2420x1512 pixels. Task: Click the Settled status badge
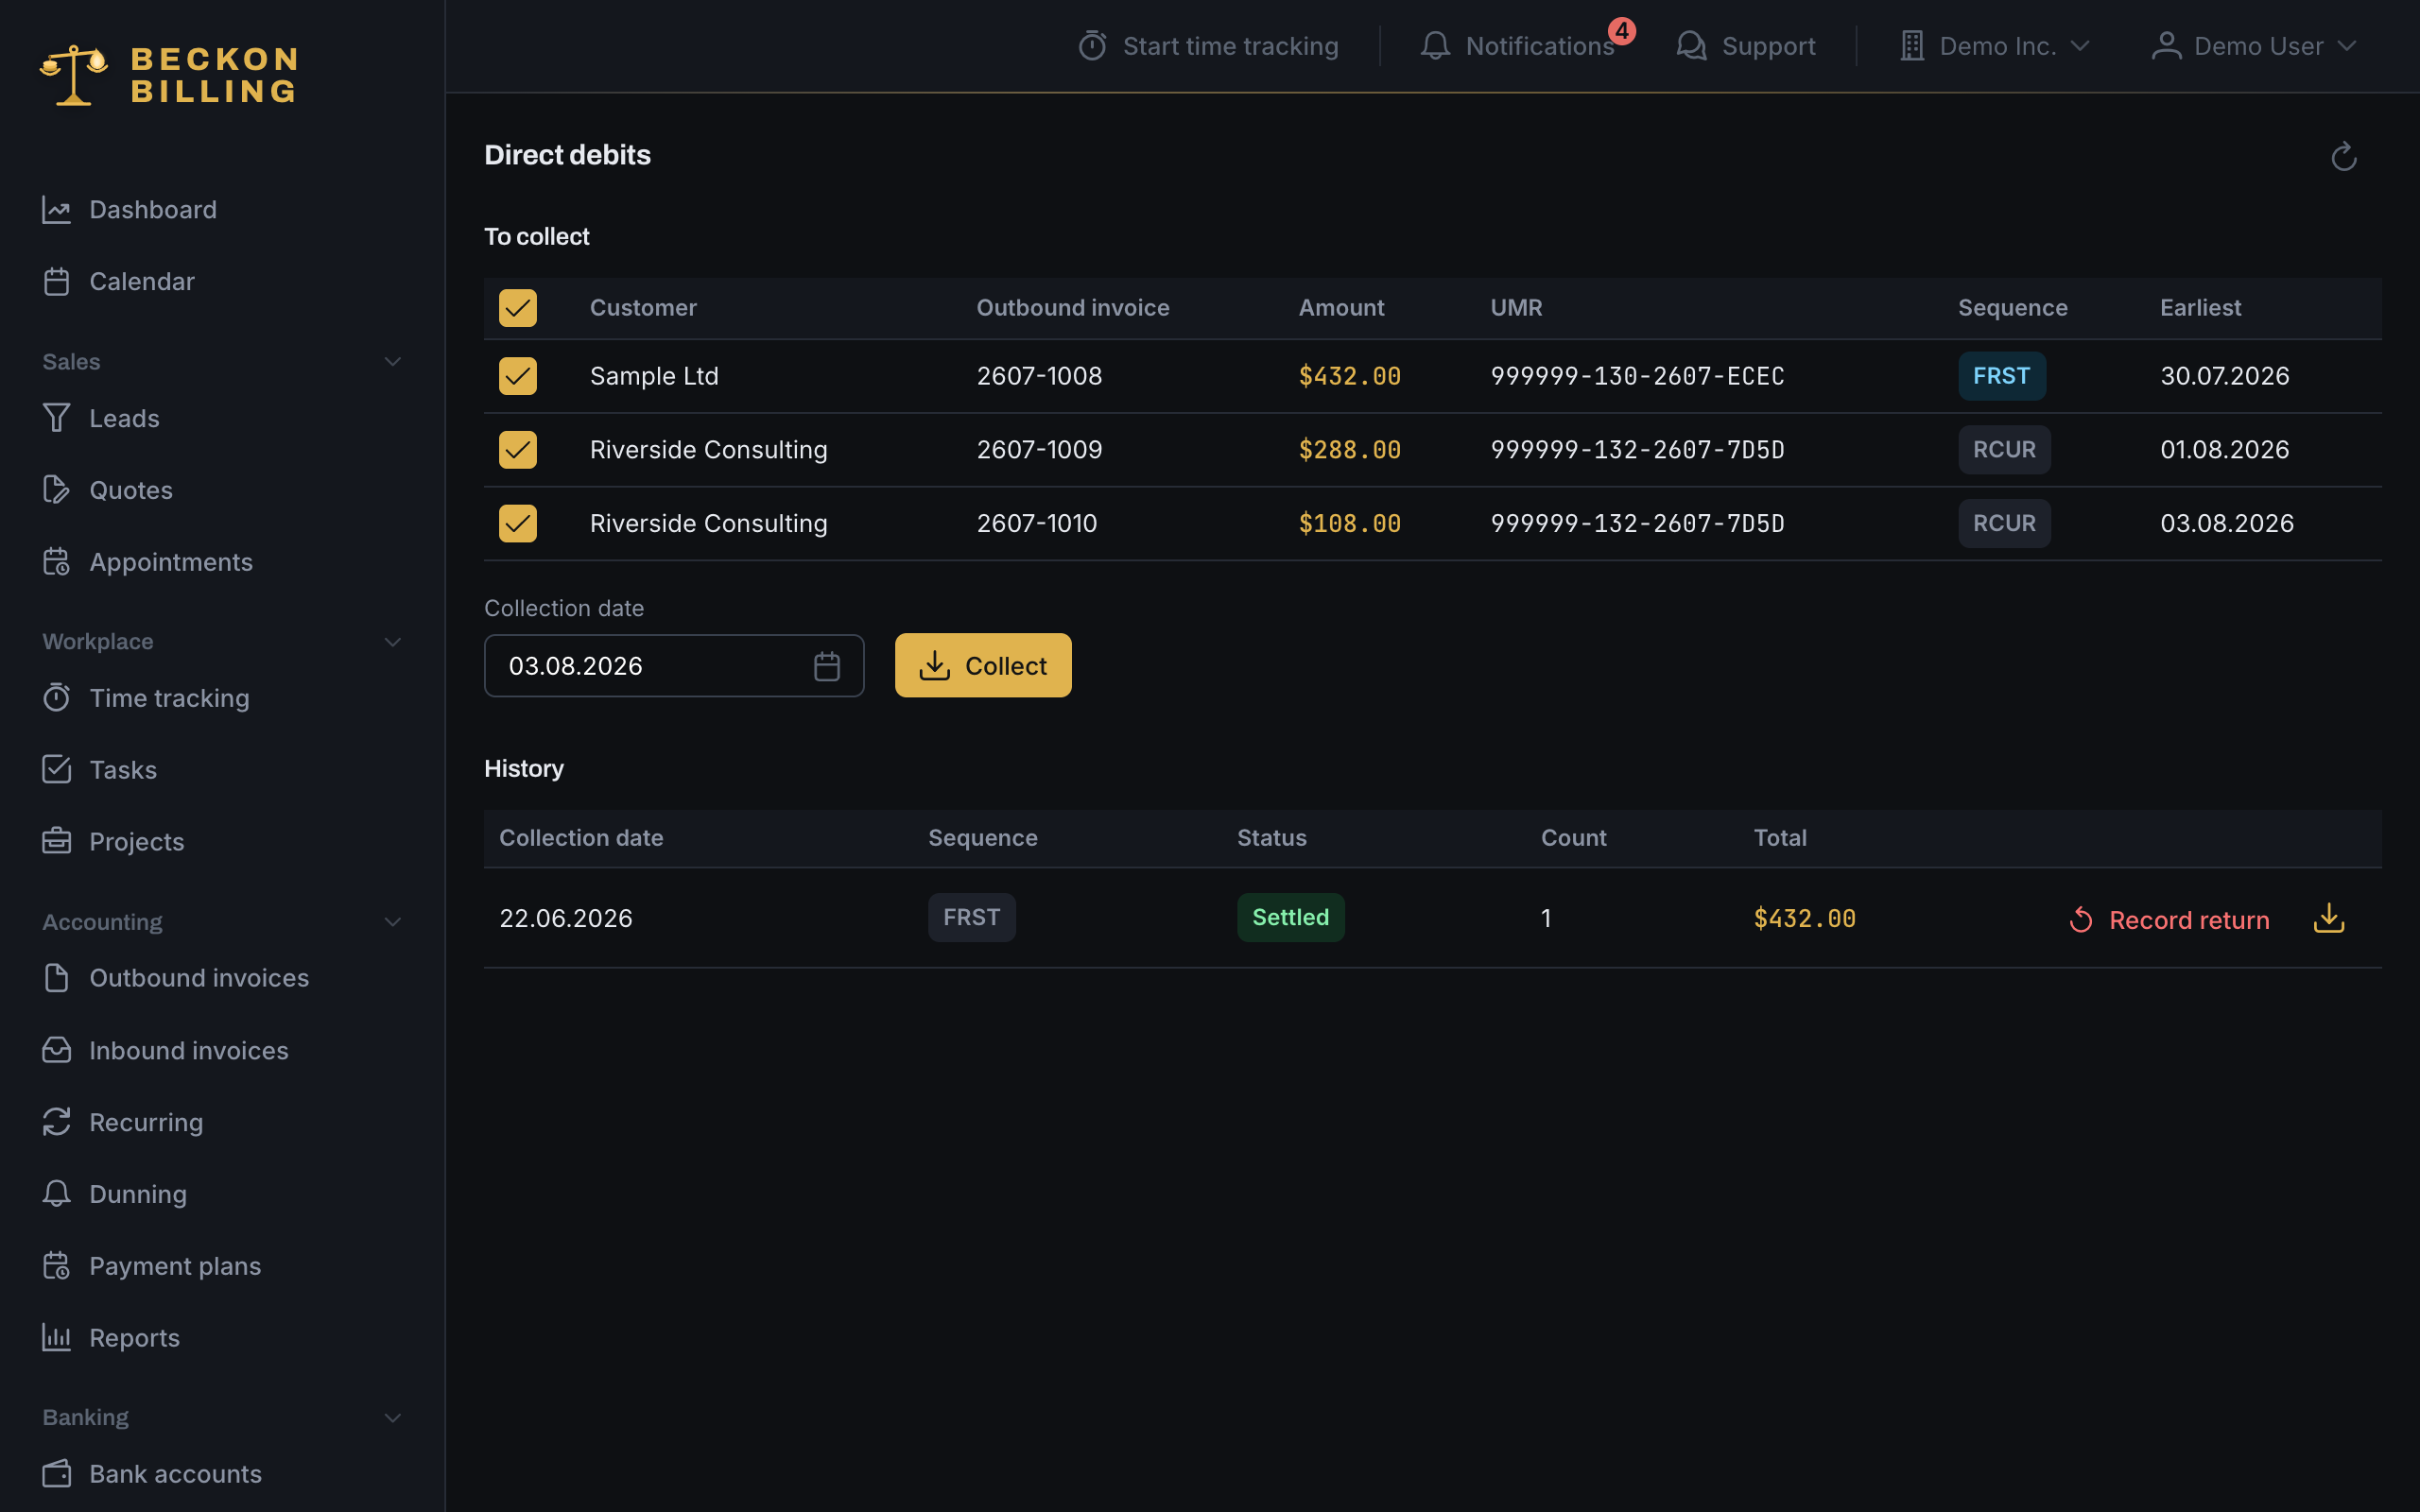click(1291, 917)
